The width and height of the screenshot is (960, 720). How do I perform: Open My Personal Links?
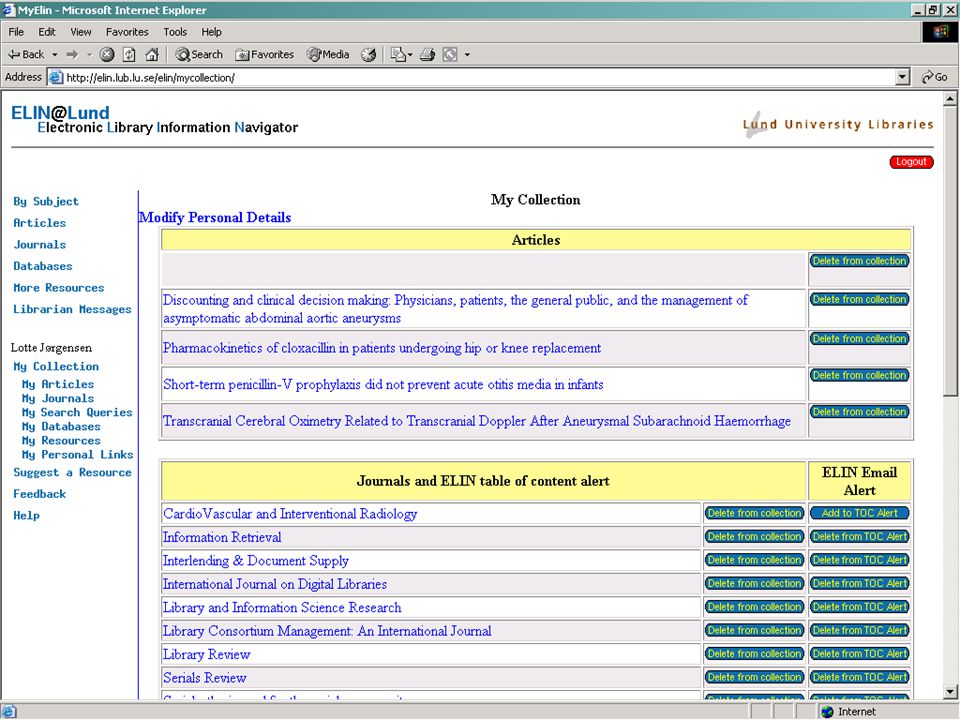click(x=77, y=454)
